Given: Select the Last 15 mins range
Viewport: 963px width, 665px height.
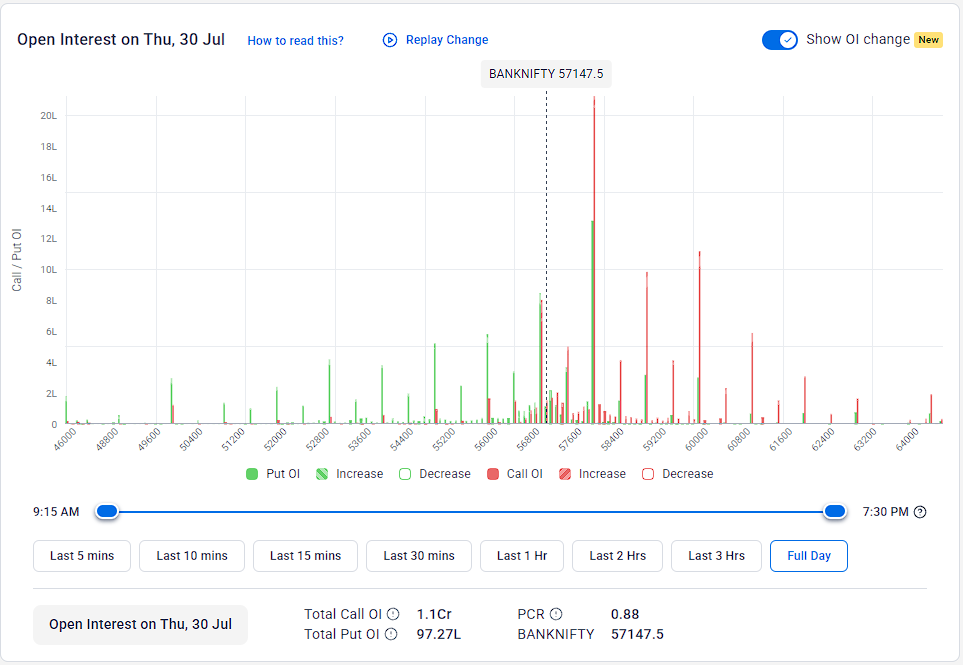Looking at the screenshot, I should [x=305, y=556].
